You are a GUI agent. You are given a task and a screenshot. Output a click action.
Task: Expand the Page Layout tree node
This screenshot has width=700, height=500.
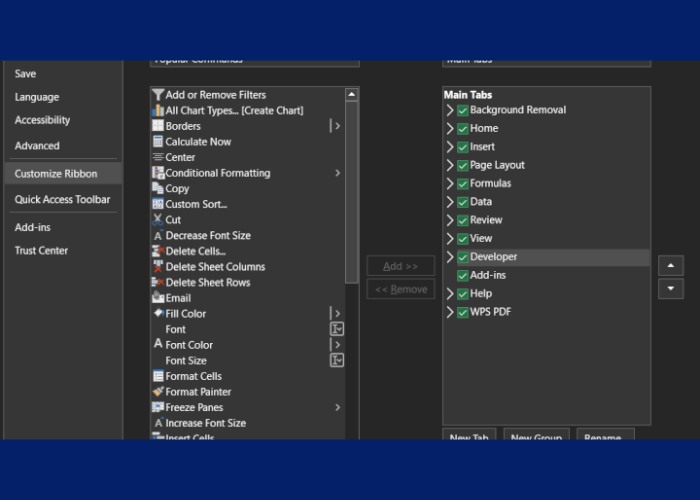pyautogui.click(x=450, y=165)
